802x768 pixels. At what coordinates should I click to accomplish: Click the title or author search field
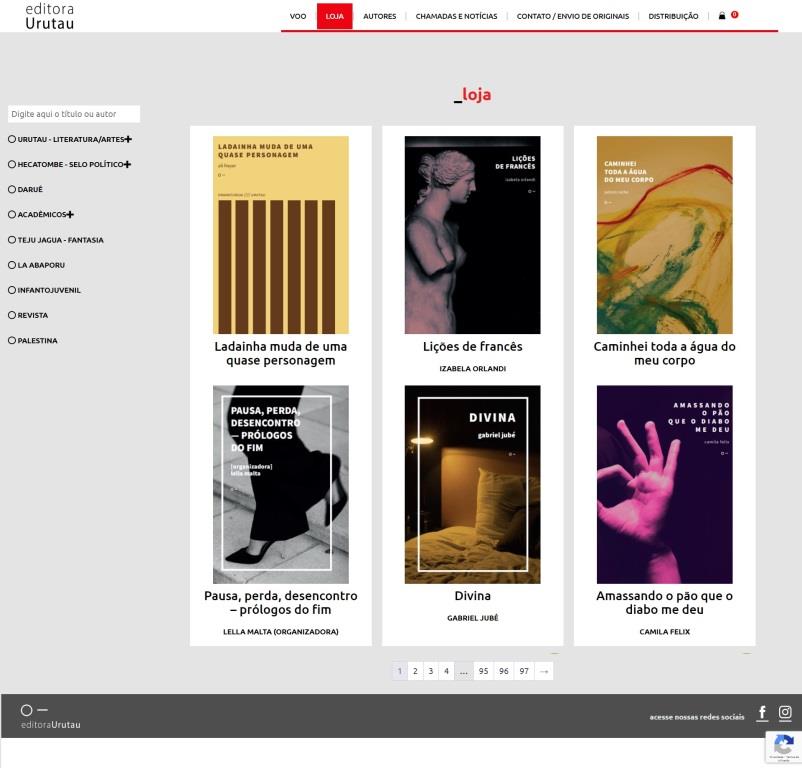click(74, 114)
